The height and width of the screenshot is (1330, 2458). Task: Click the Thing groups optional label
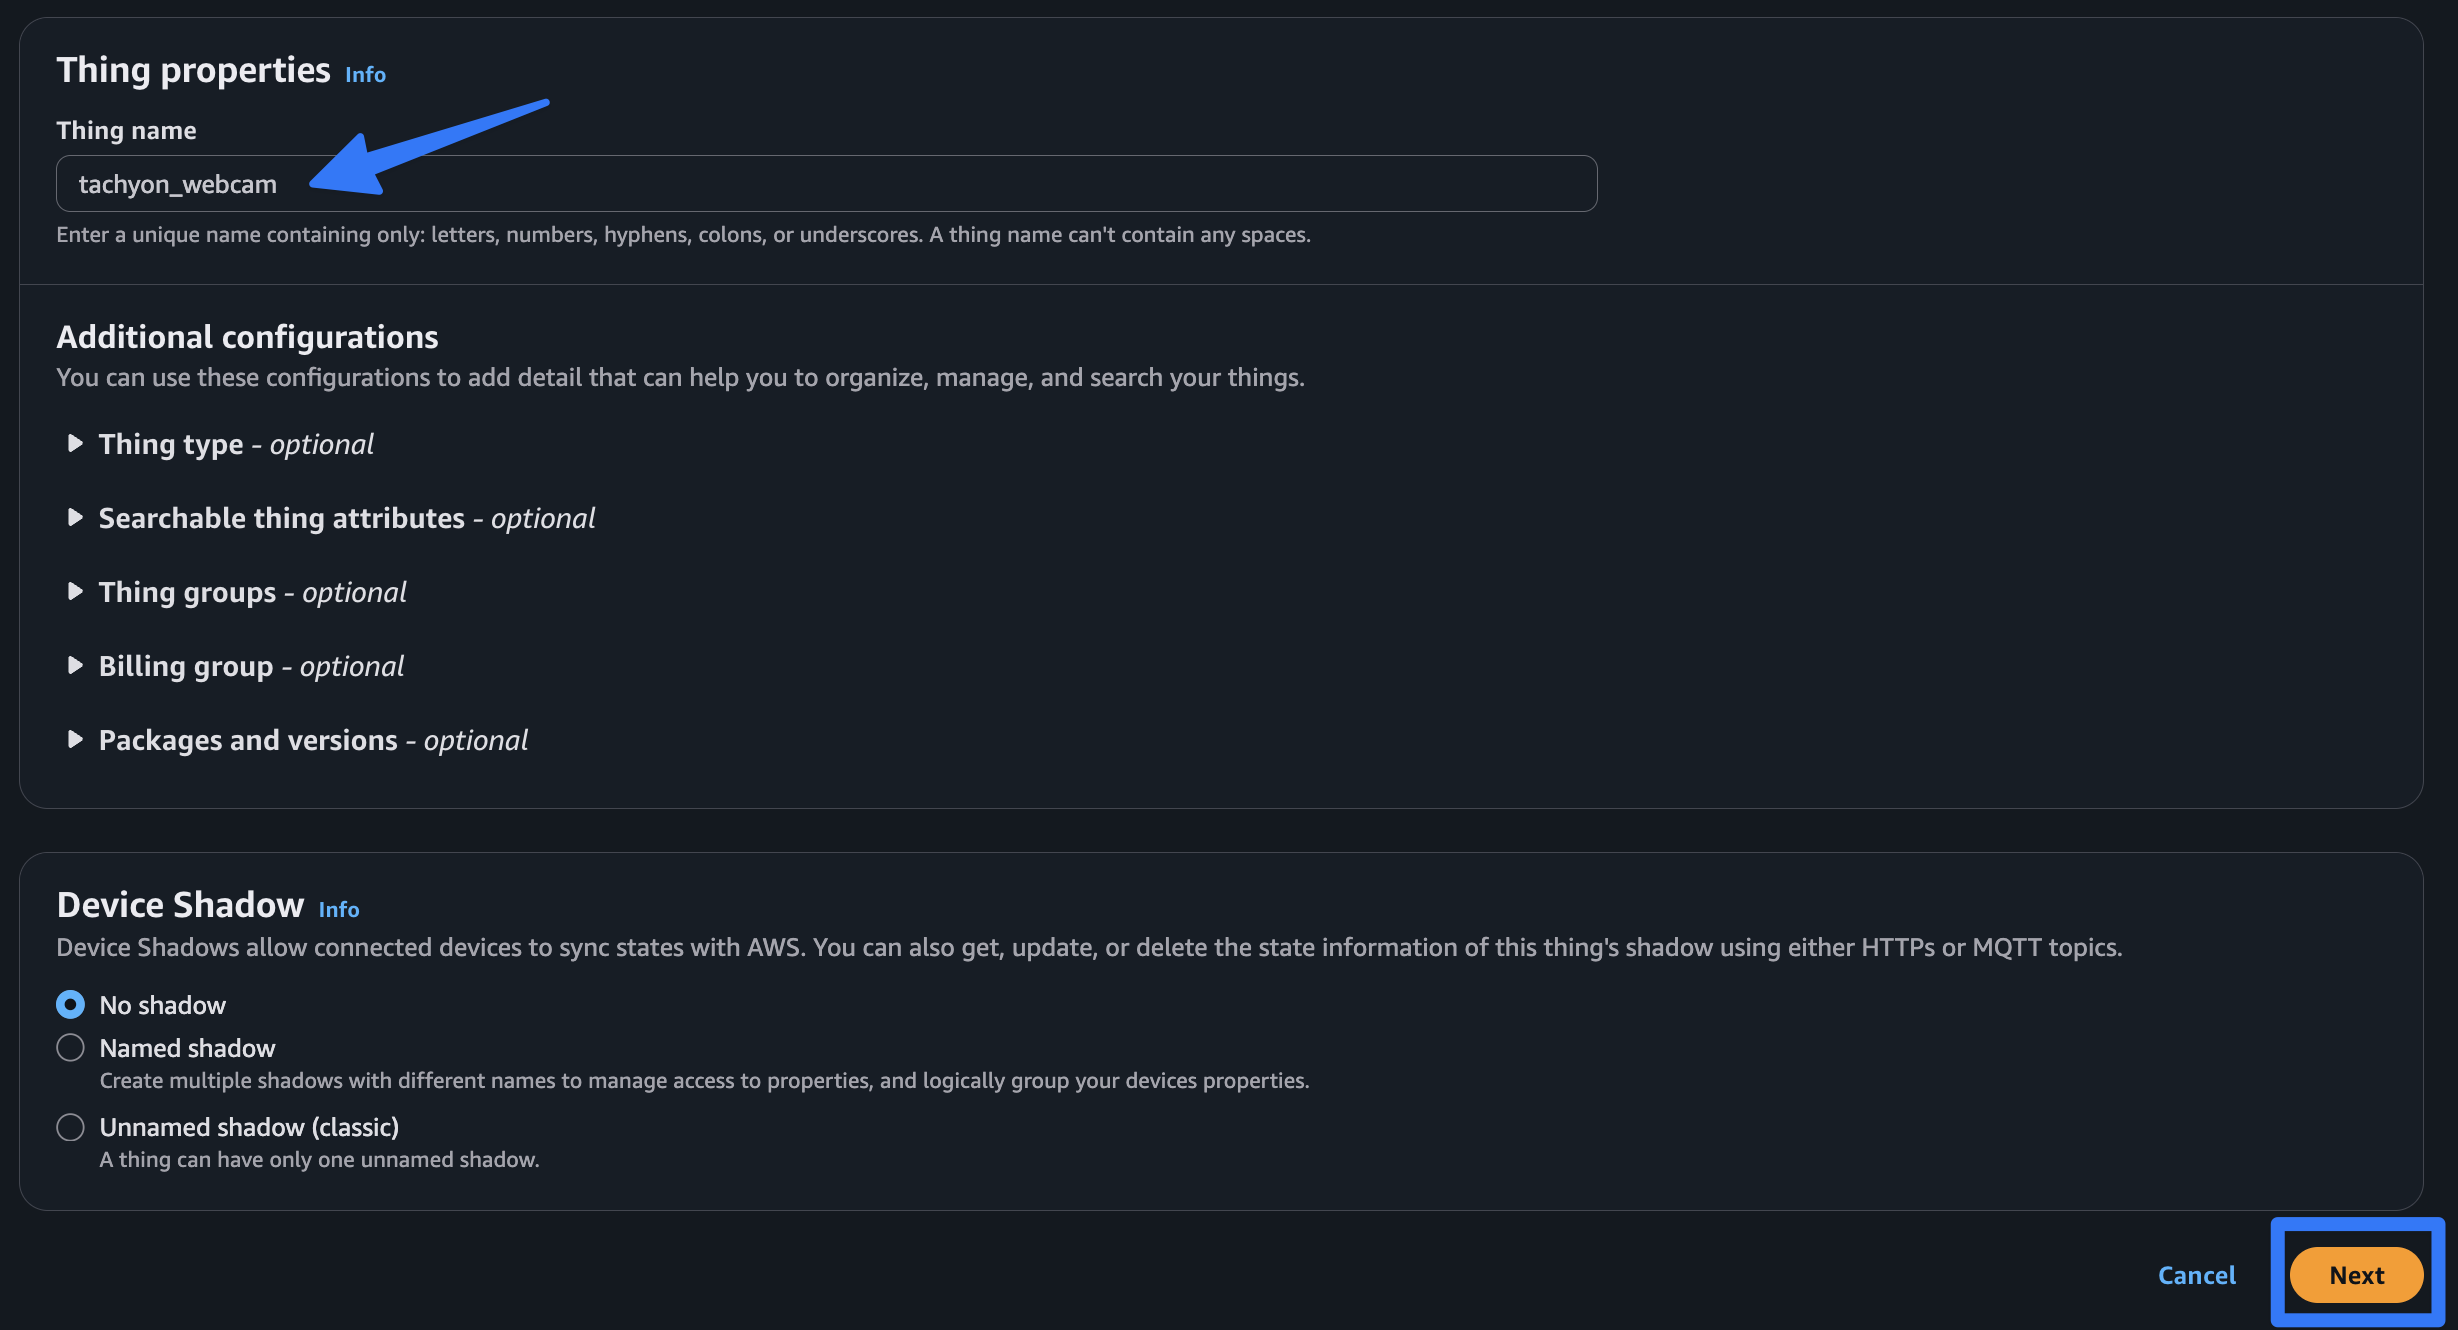click(252, 592)
